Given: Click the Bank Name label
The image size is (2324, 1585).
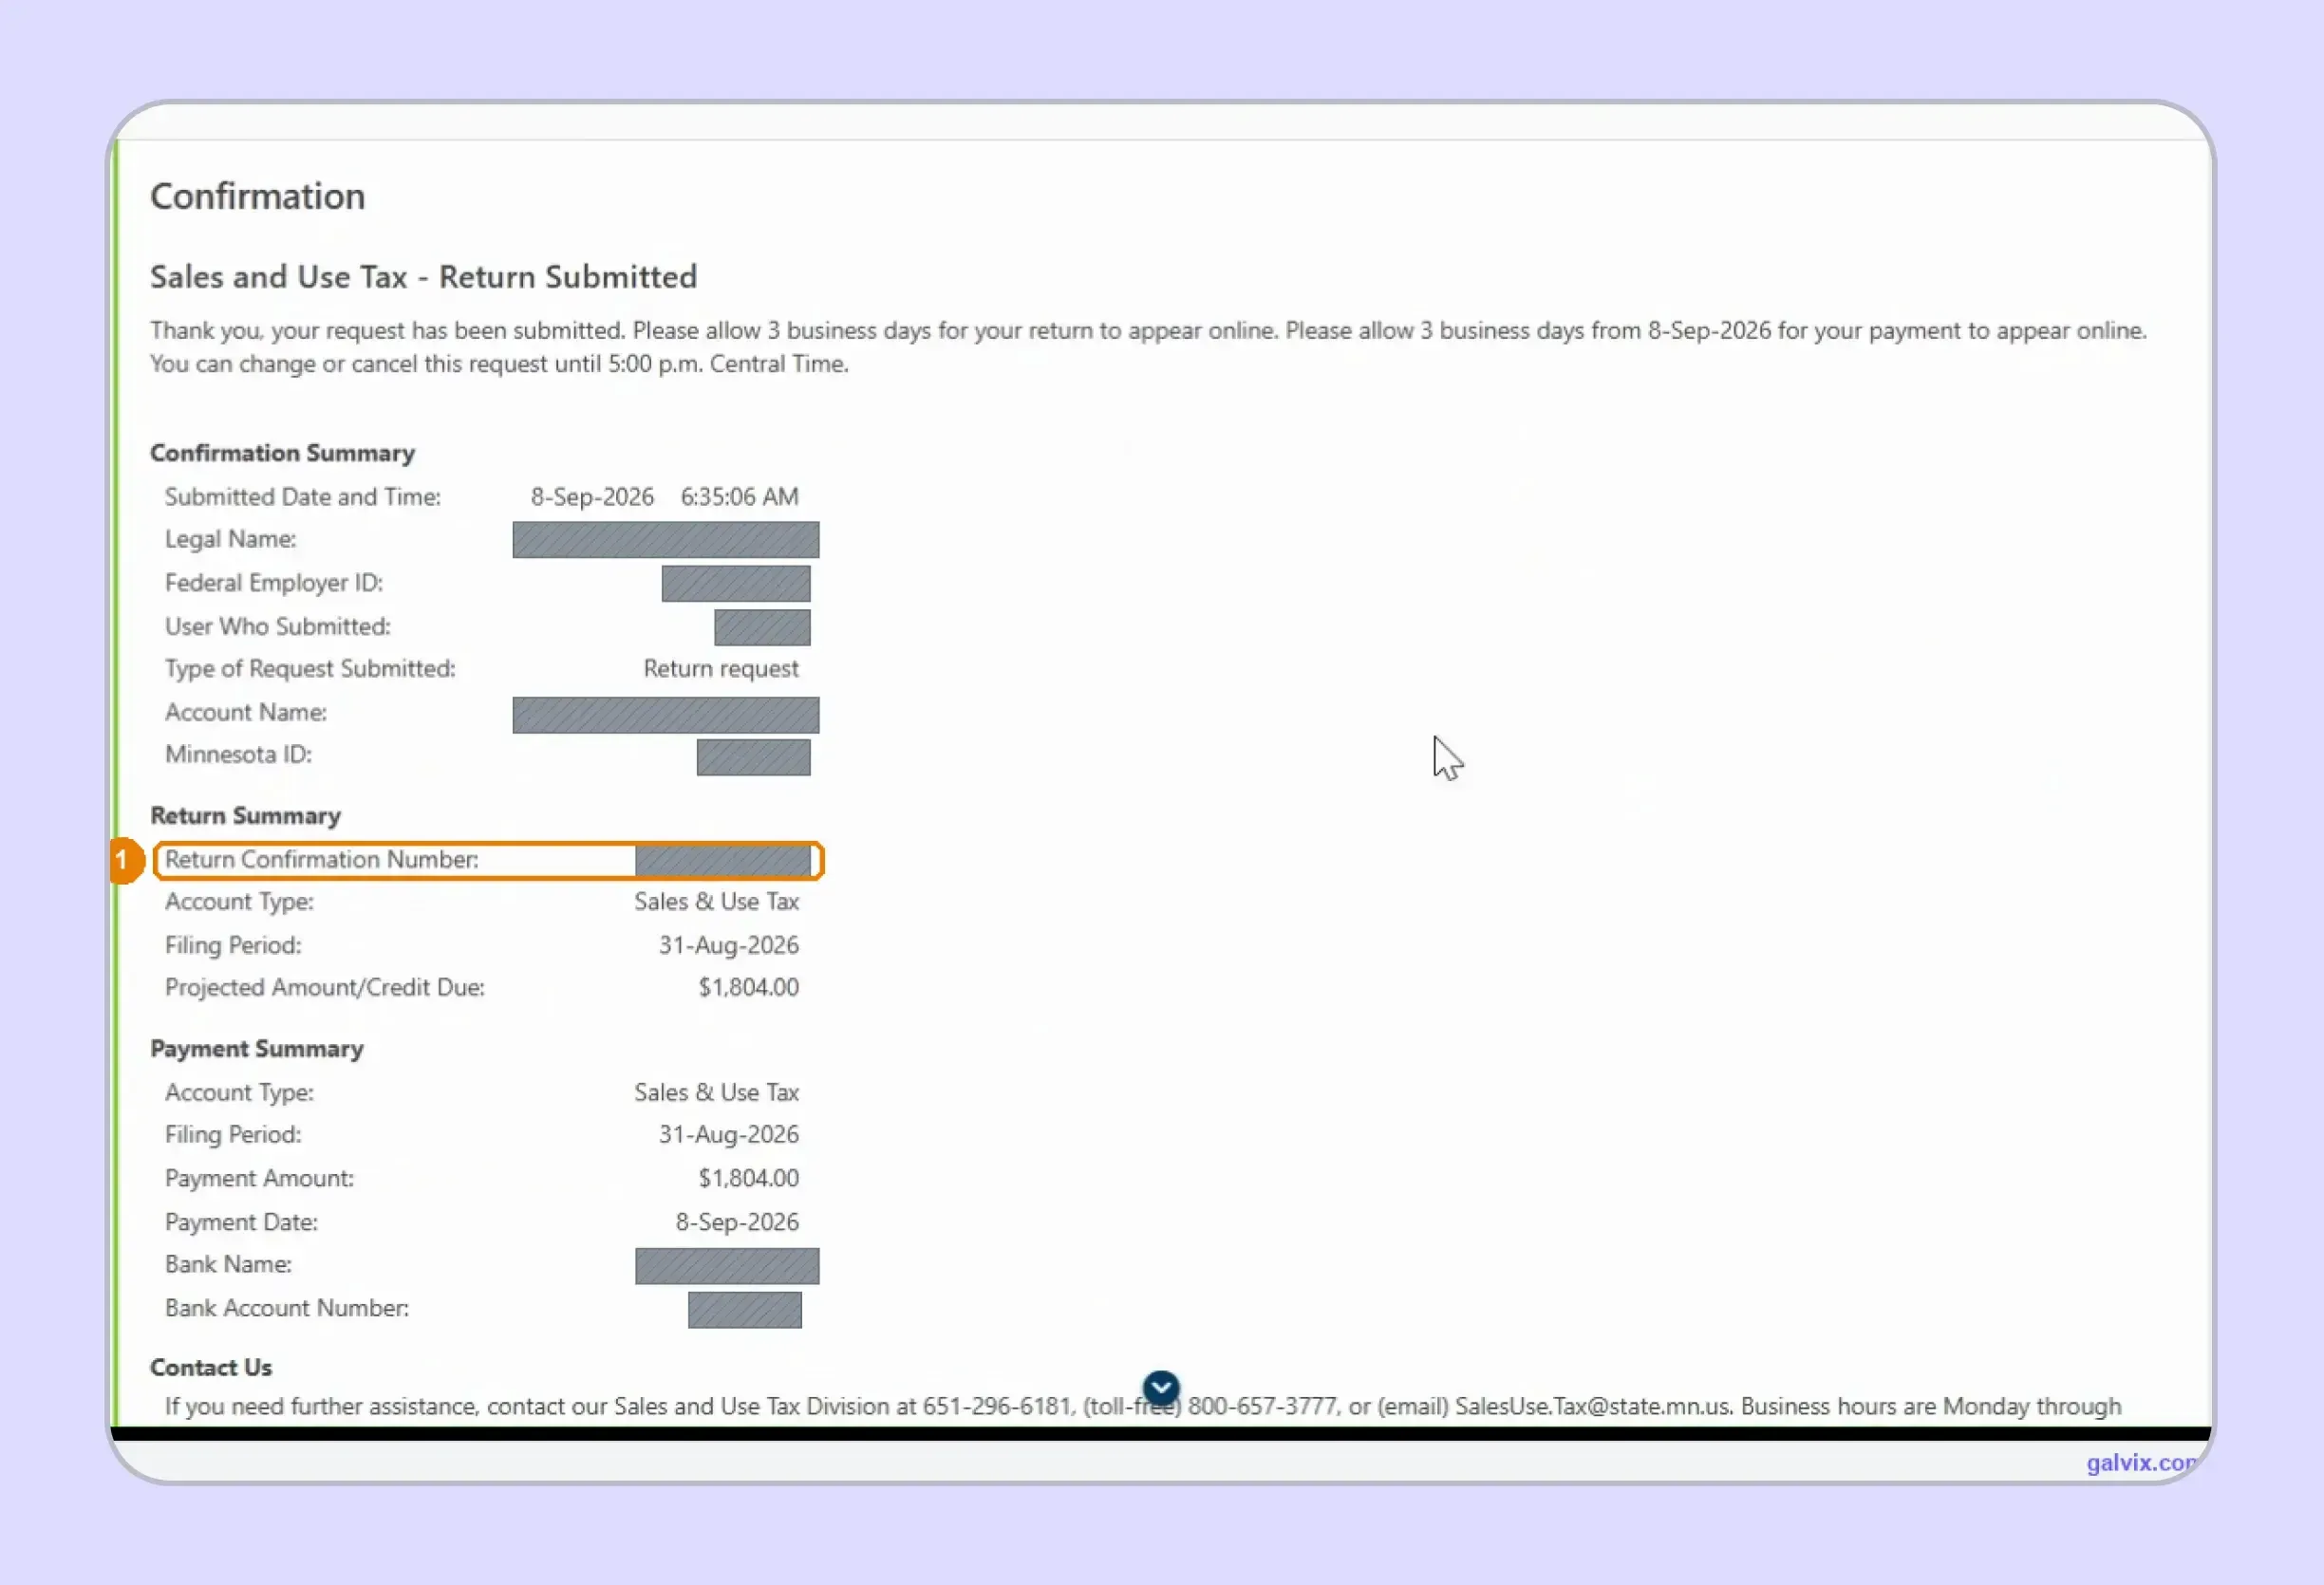Looking at the screenshot, I should tap(229, 1265).
